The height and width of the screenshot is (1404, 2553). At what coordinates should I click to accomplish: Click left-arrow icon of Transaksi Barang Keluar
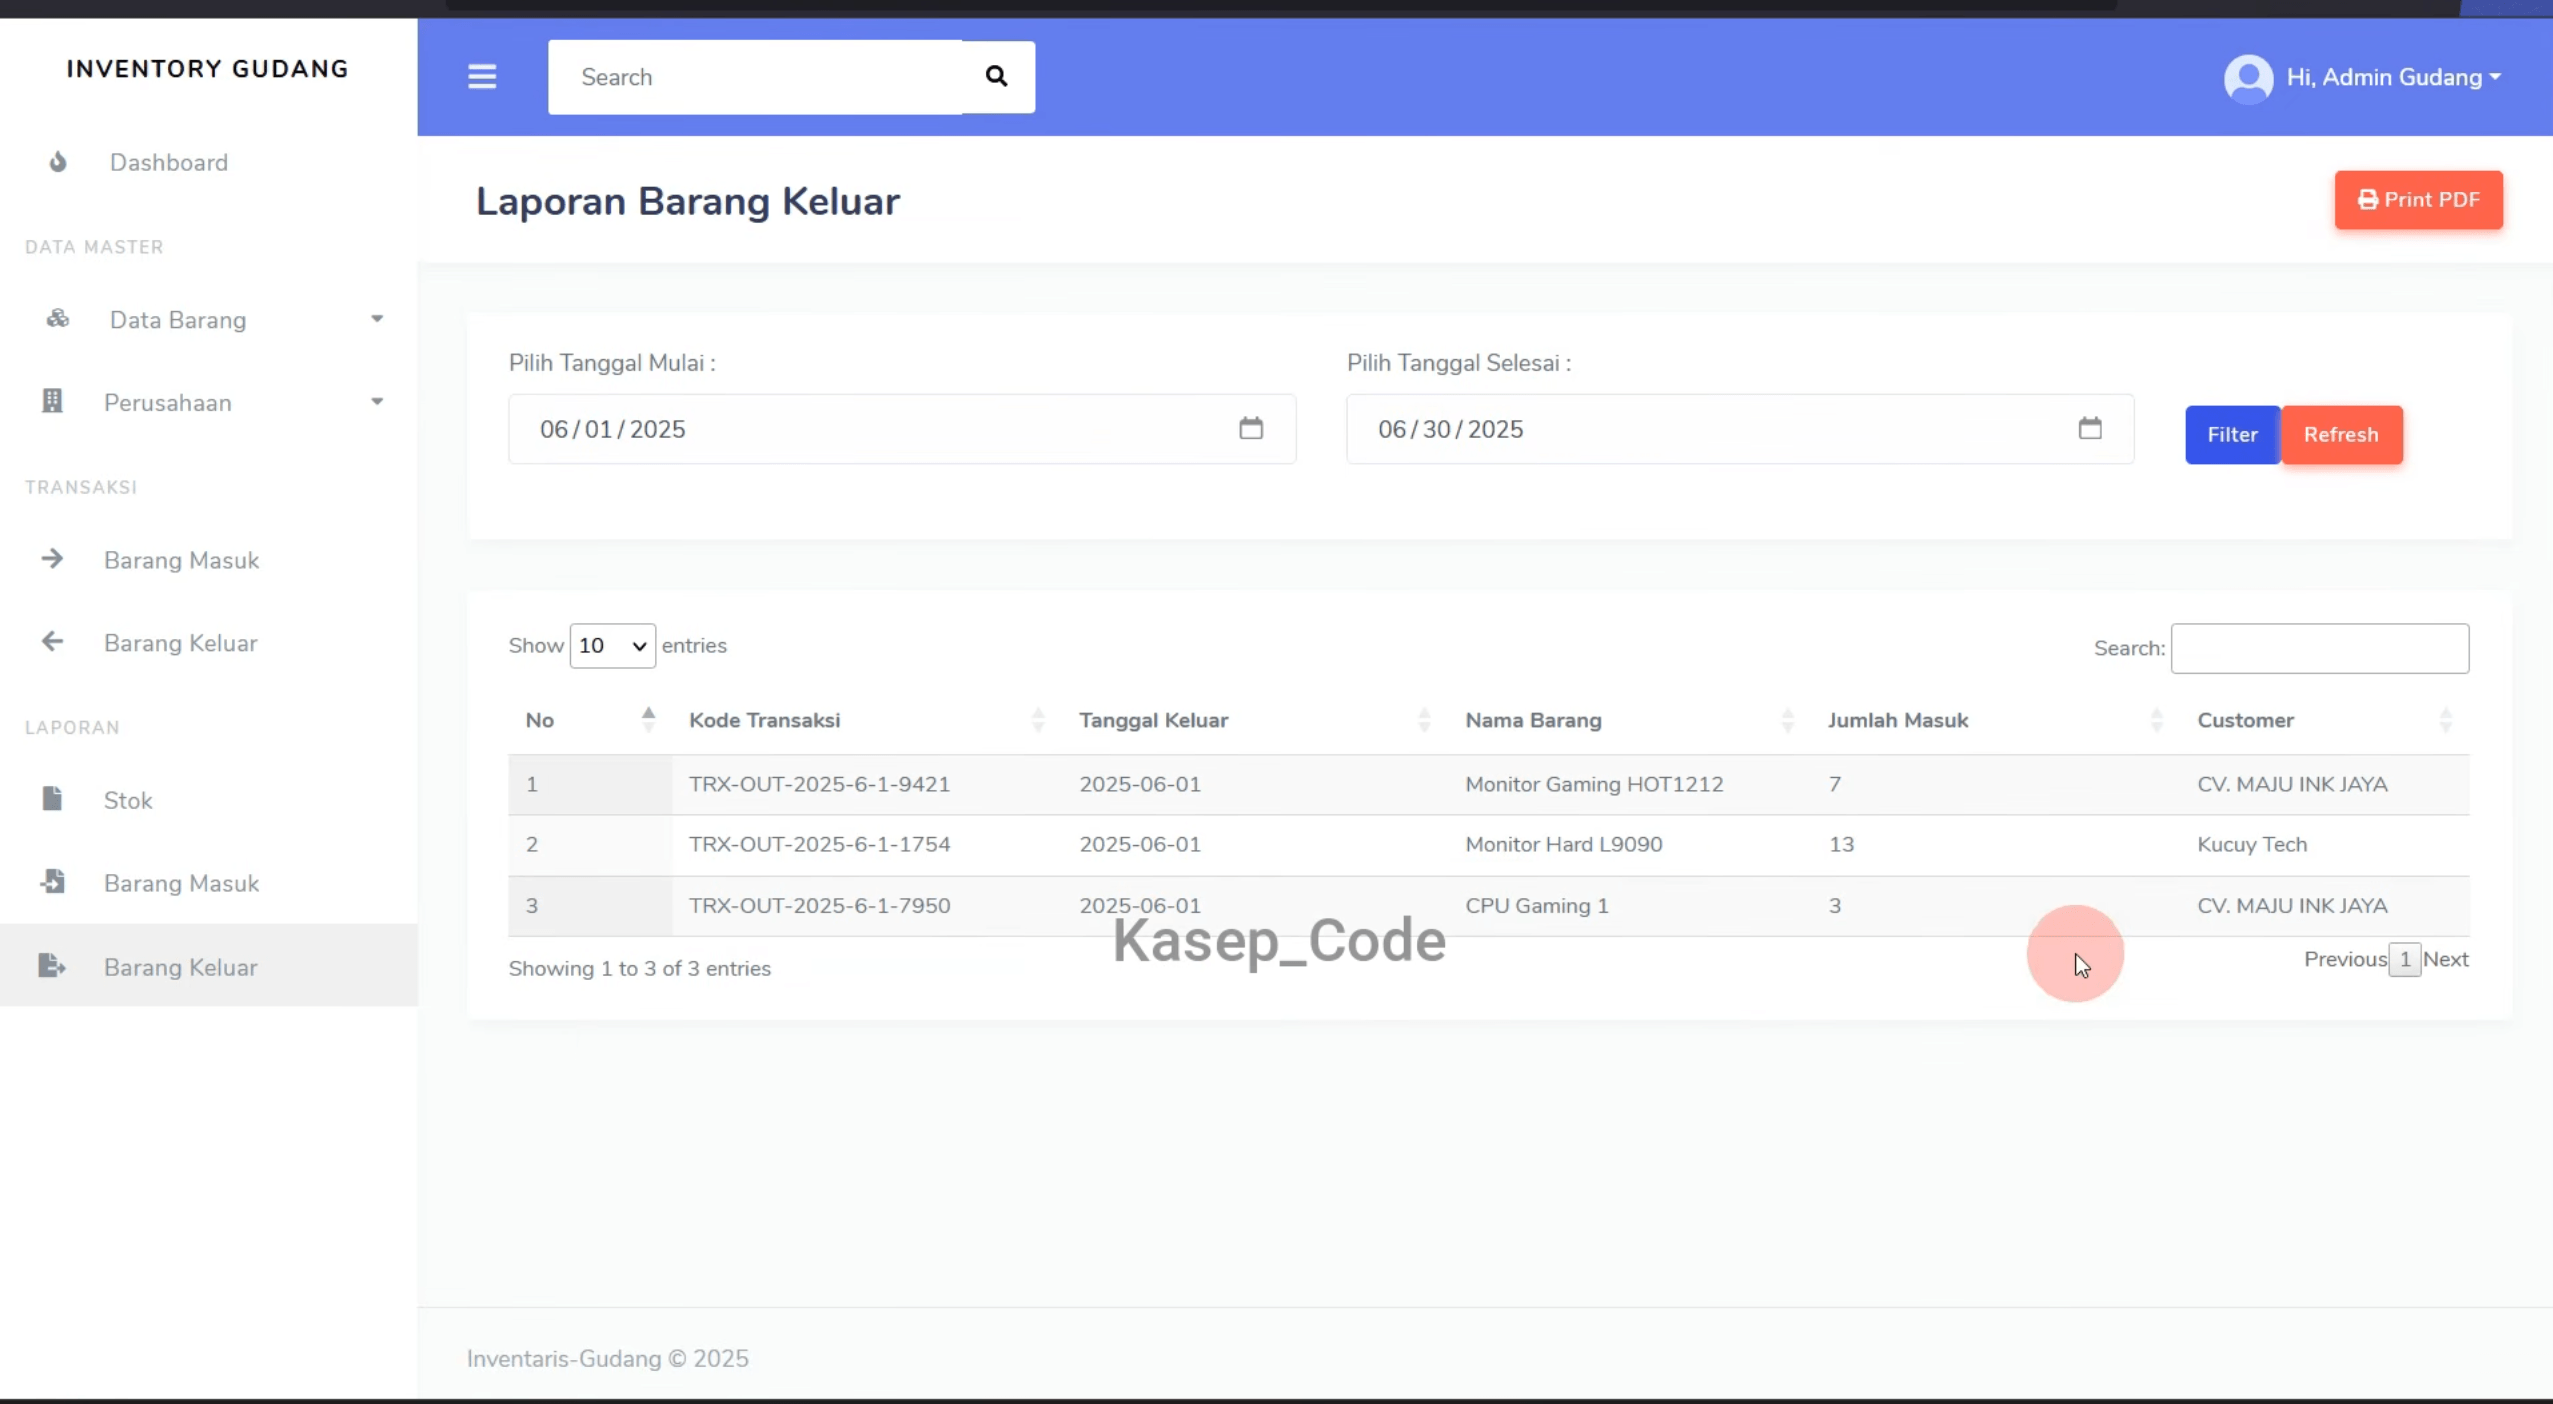coord(52,642)
